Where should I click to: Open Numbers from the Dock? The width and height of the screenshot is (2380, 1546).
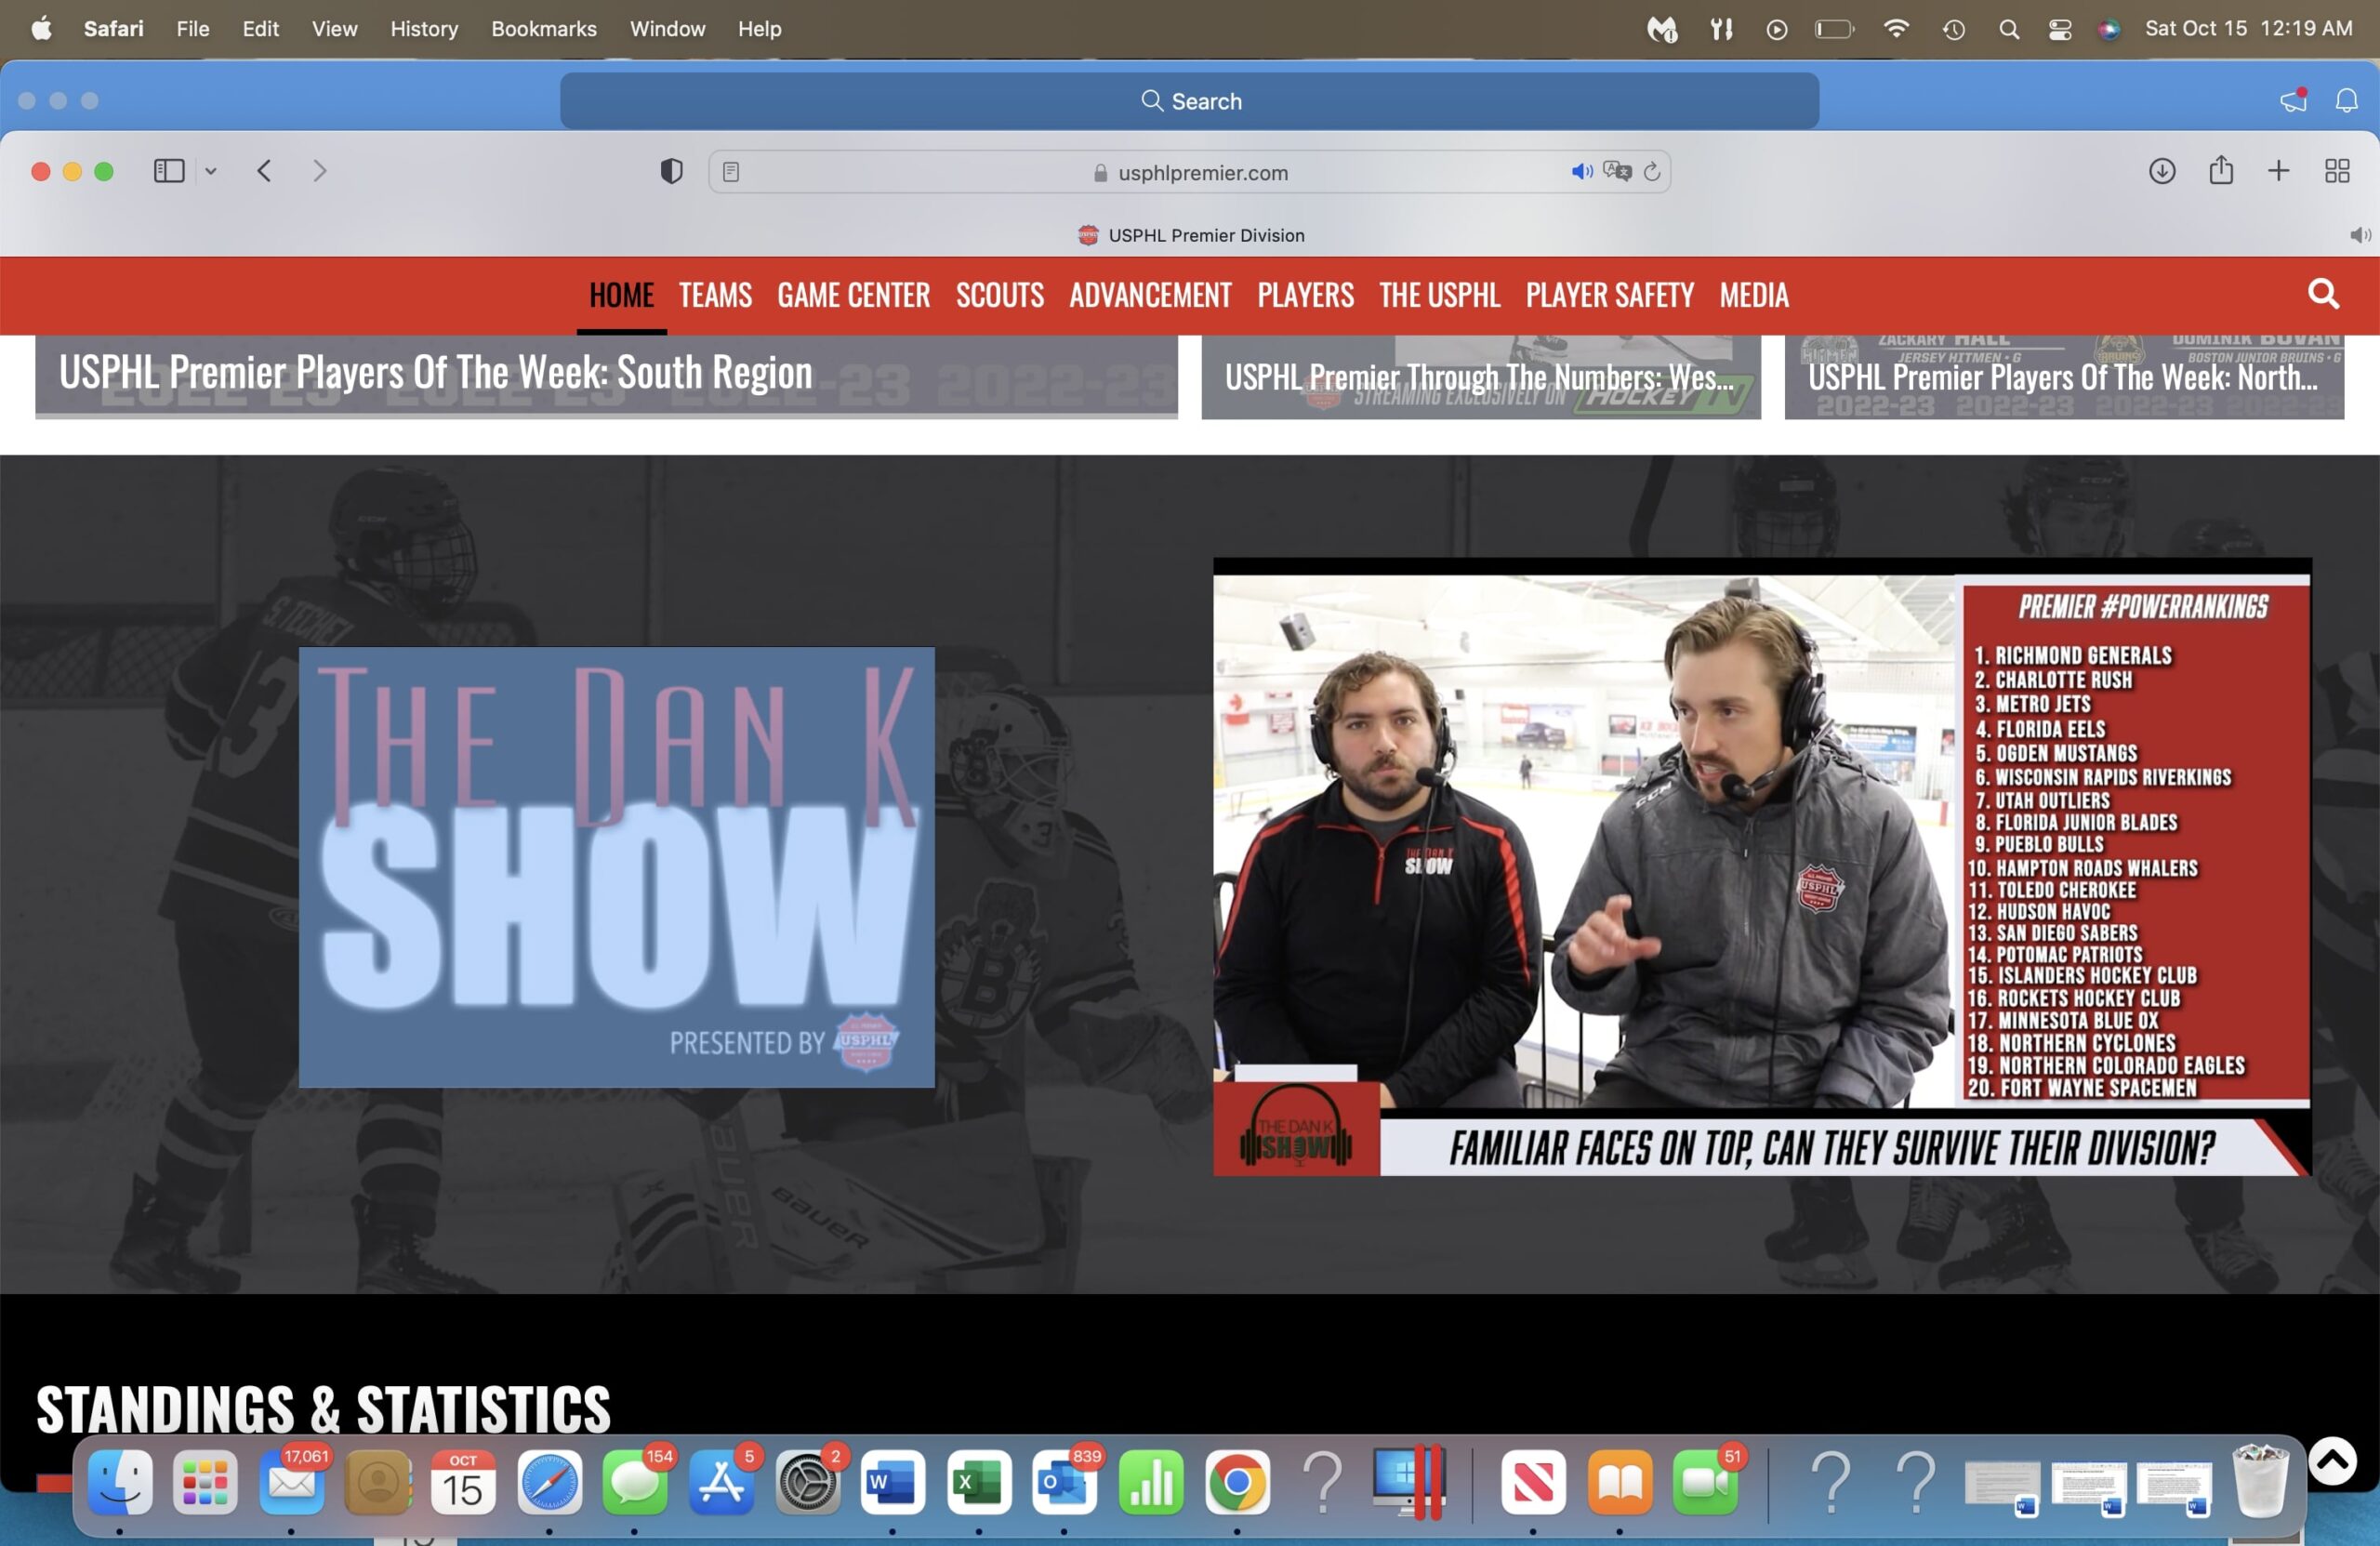1151,1482
